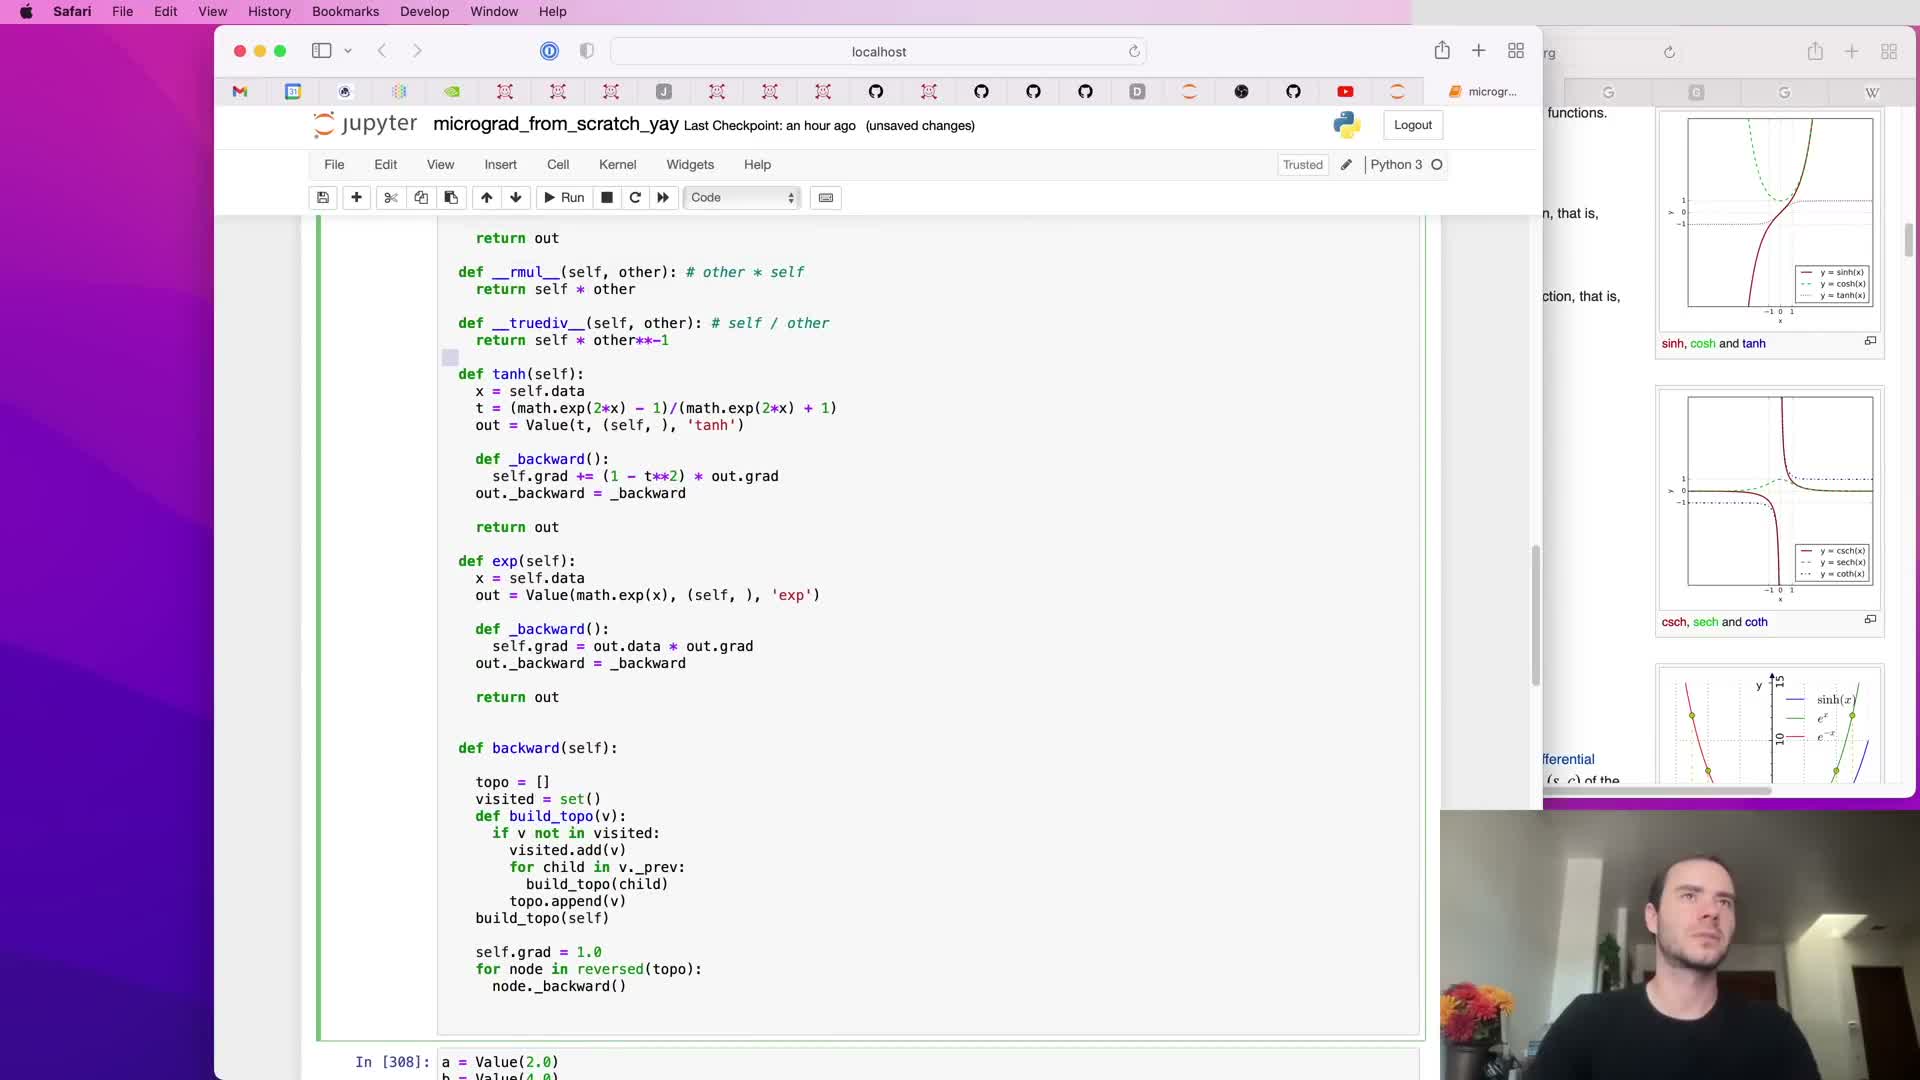Screen dimensions: 1920x1080
Task: Cut selected cells with scissors icon
Action: (391, 198)
